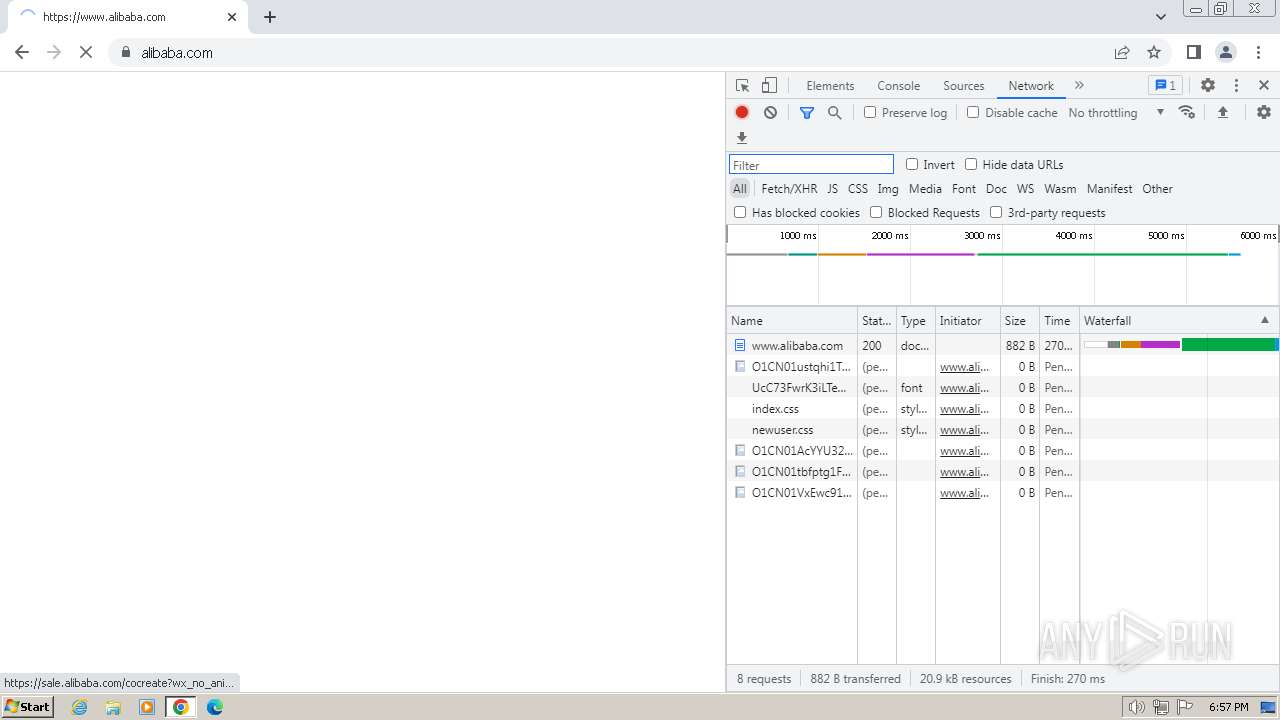The width and height of the screenshot is (1280, 720).
Task: Open DevTools main settings gear
Action: 1208,86
